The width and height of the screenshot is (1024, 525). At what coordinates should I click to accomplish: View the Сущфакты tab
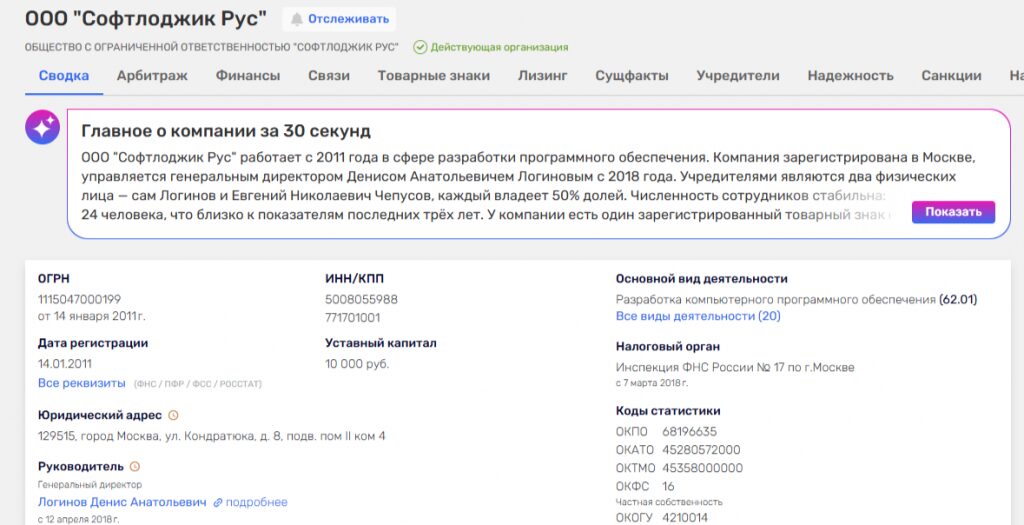tap(632, 76)
